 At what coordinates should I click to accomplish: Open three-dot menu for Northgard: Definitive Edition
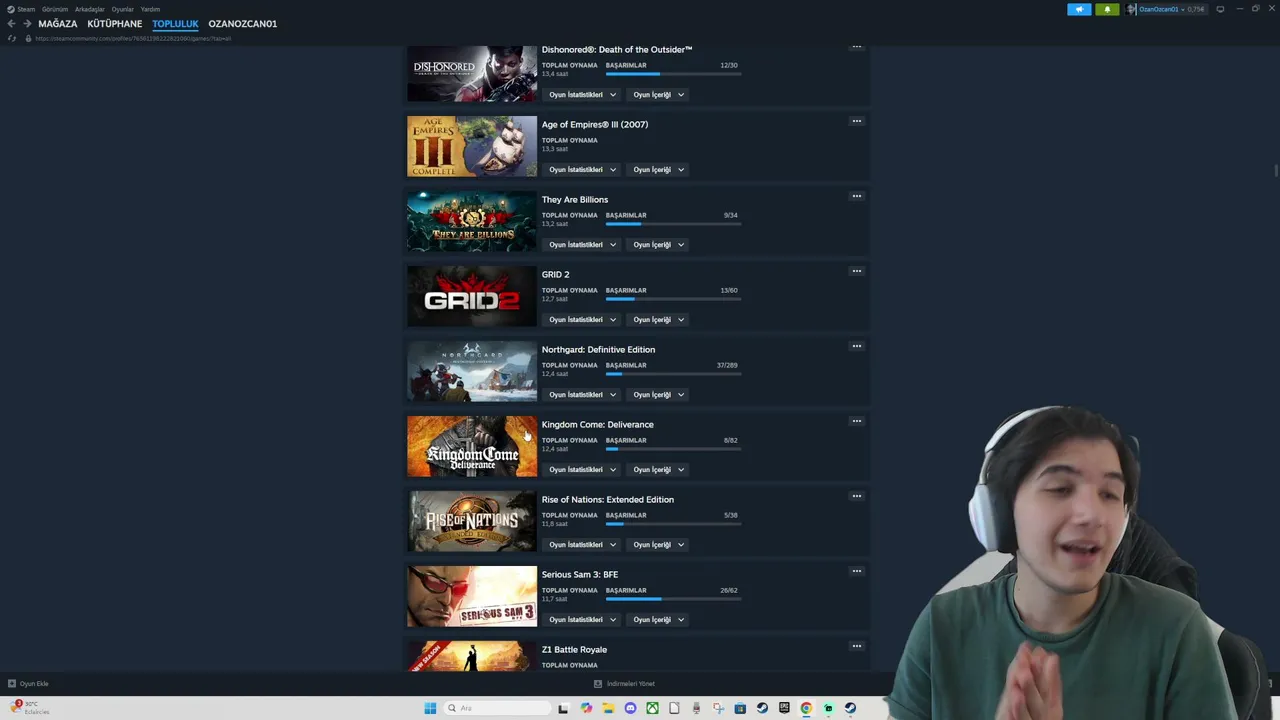(x=856, y=346)
